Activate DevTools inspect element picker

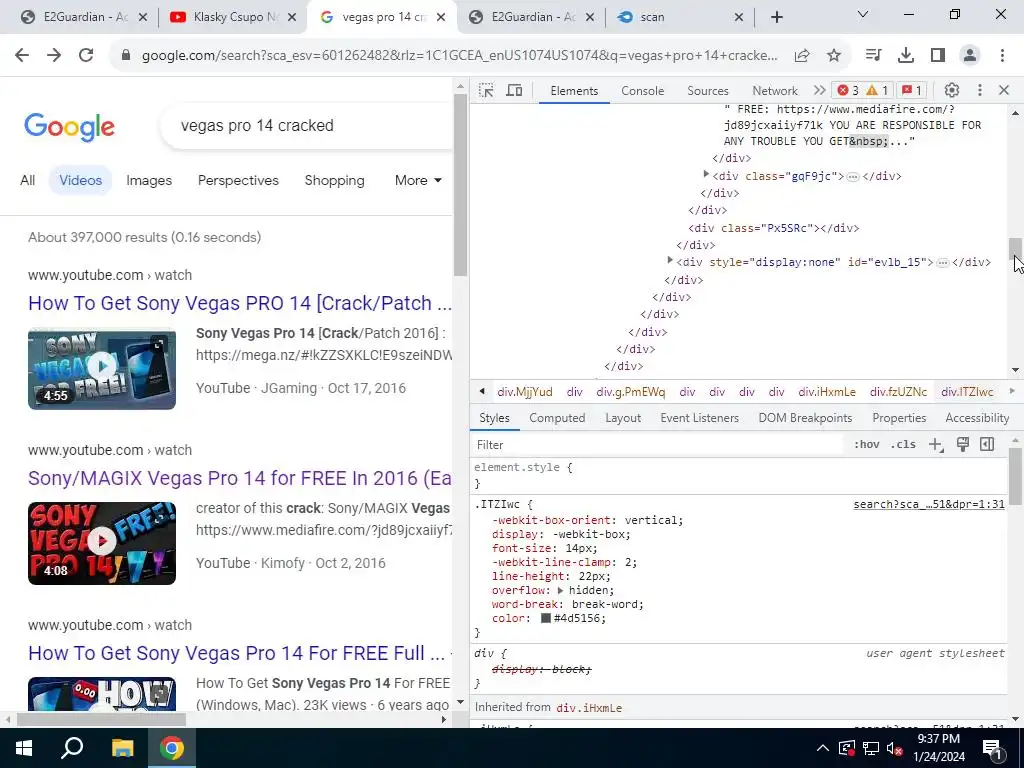tap(486, 91)
